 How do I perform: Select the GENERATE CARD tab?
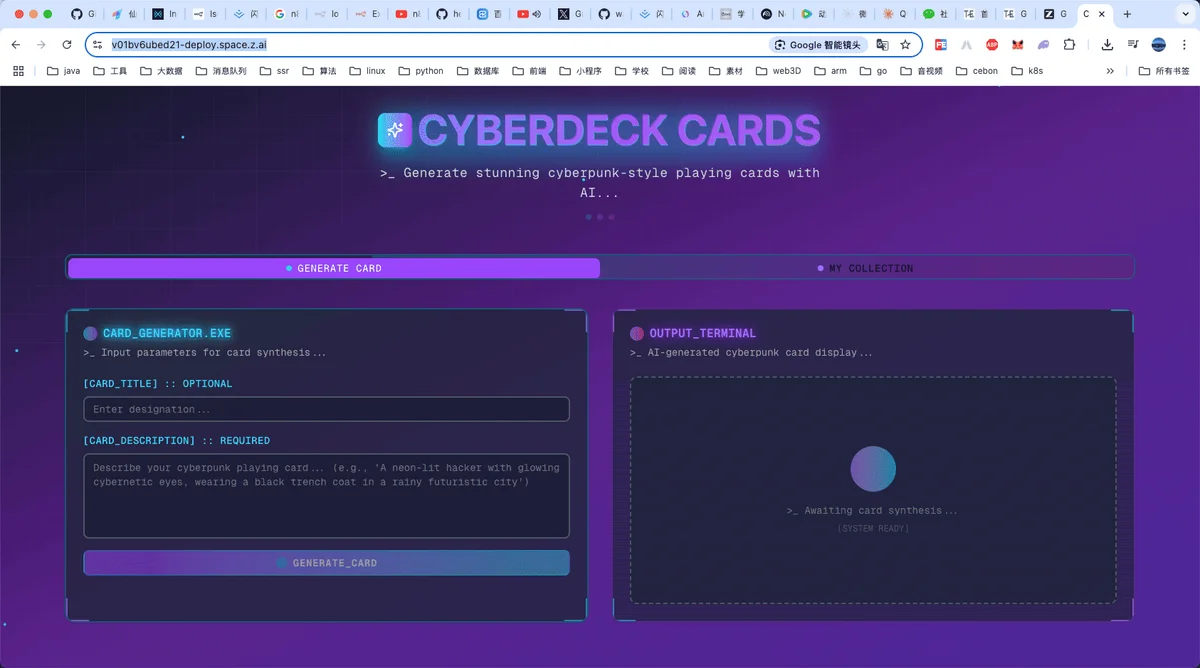pyautogui.click(x=334, y=268)
